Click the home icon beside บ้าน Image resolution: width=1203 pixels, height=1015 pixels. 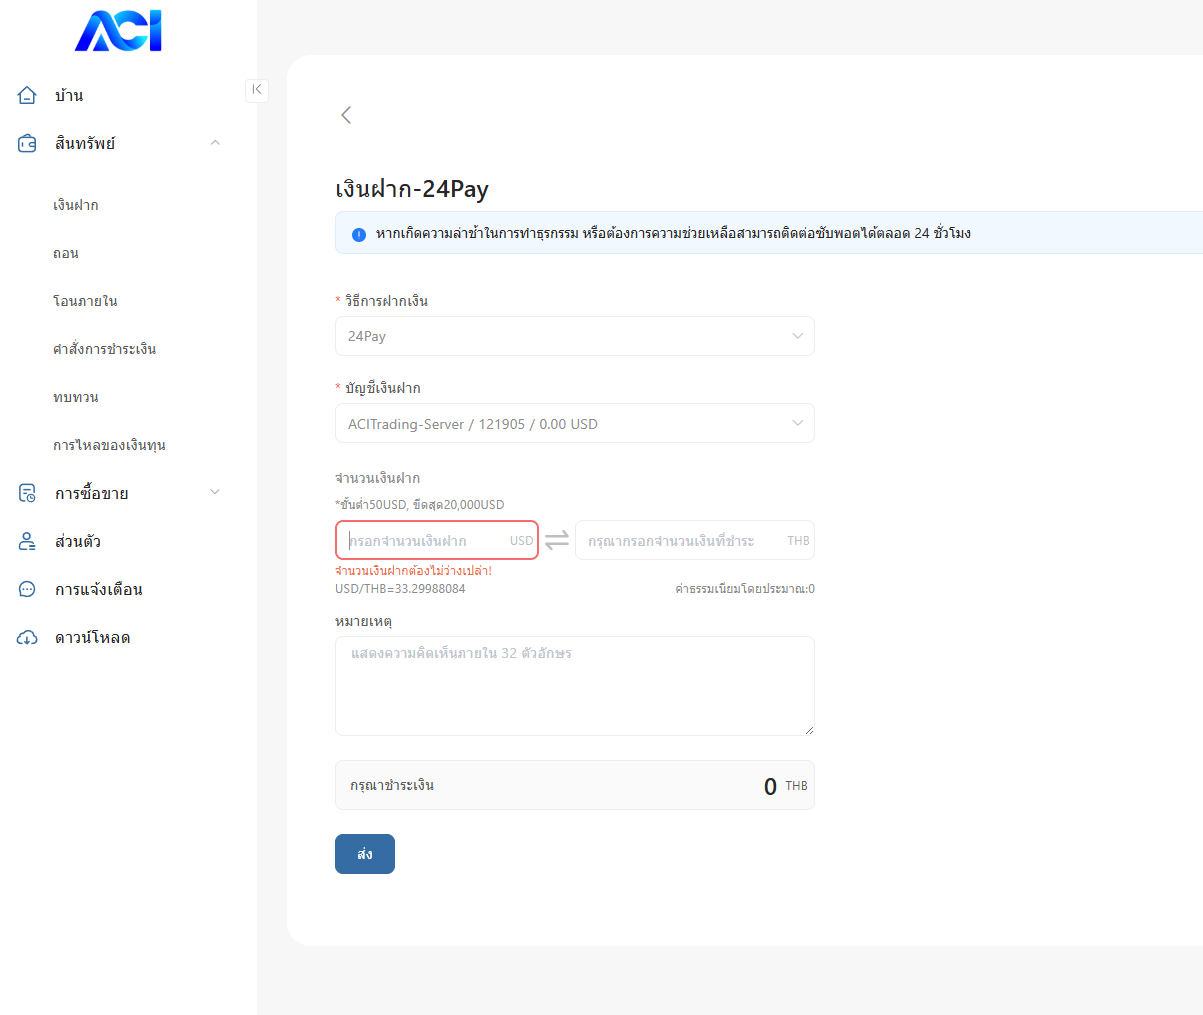[x=27, y=95]
